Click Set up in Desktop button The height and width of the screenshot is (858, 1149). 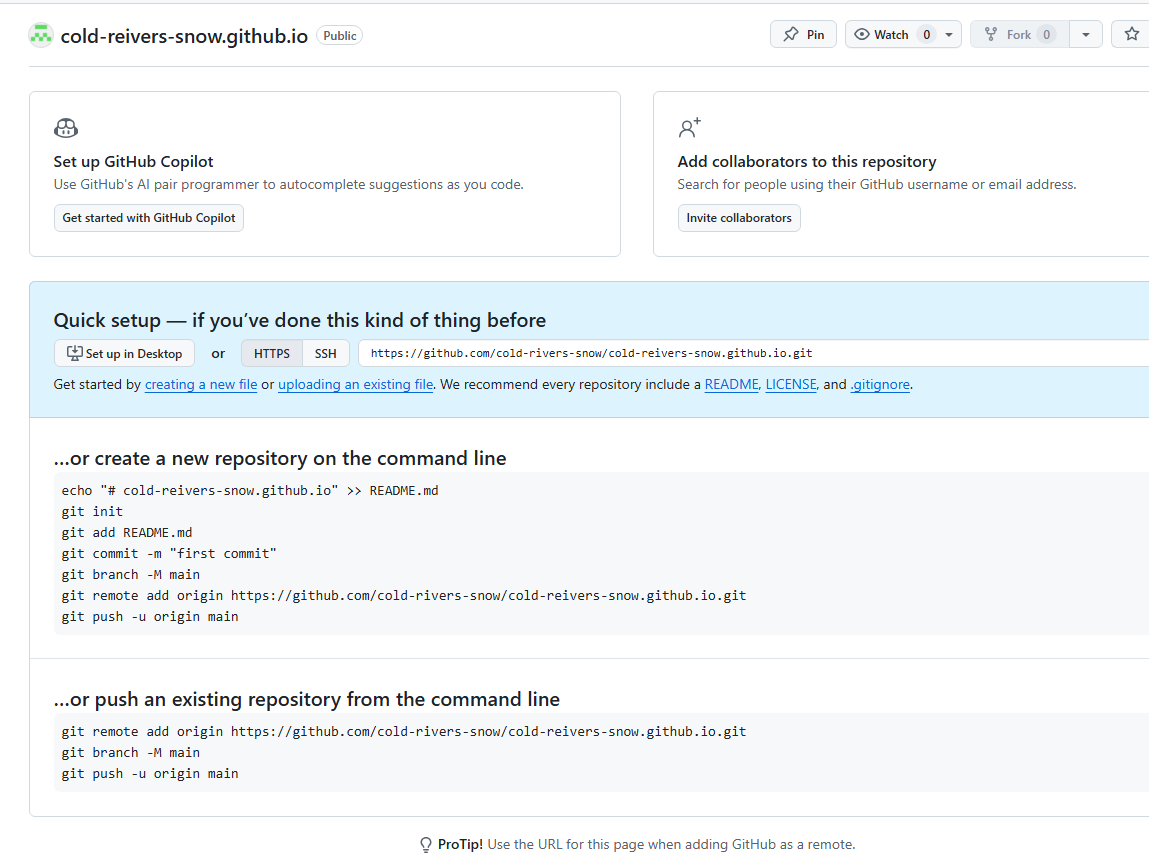tap(125, 353)
